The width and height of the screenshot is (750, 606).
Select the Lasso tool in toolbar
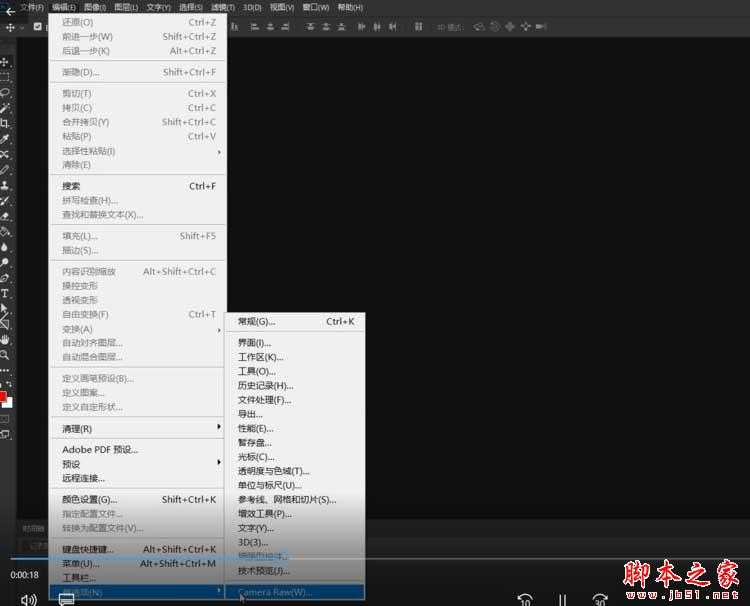5,92
